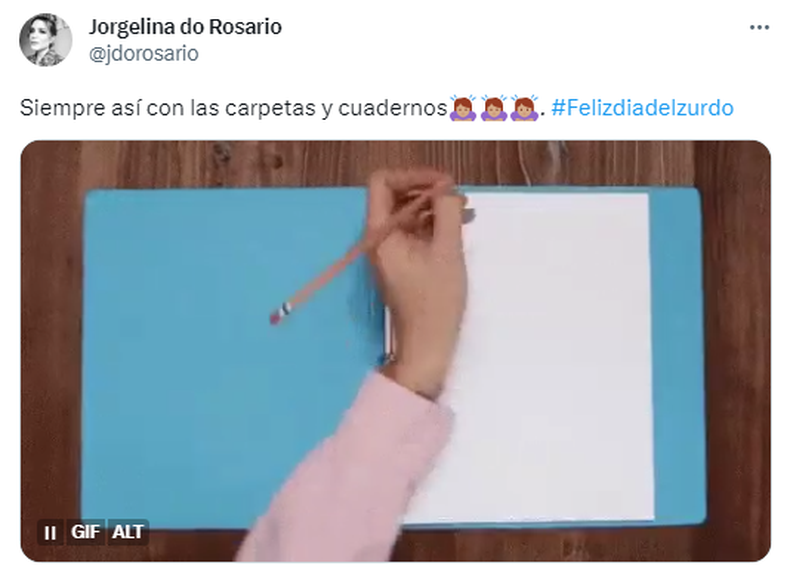The height and width of the screenshot is (584, 790).
Task: Click the display name Jorgelina do Rosario
Action: coord(185,27)
